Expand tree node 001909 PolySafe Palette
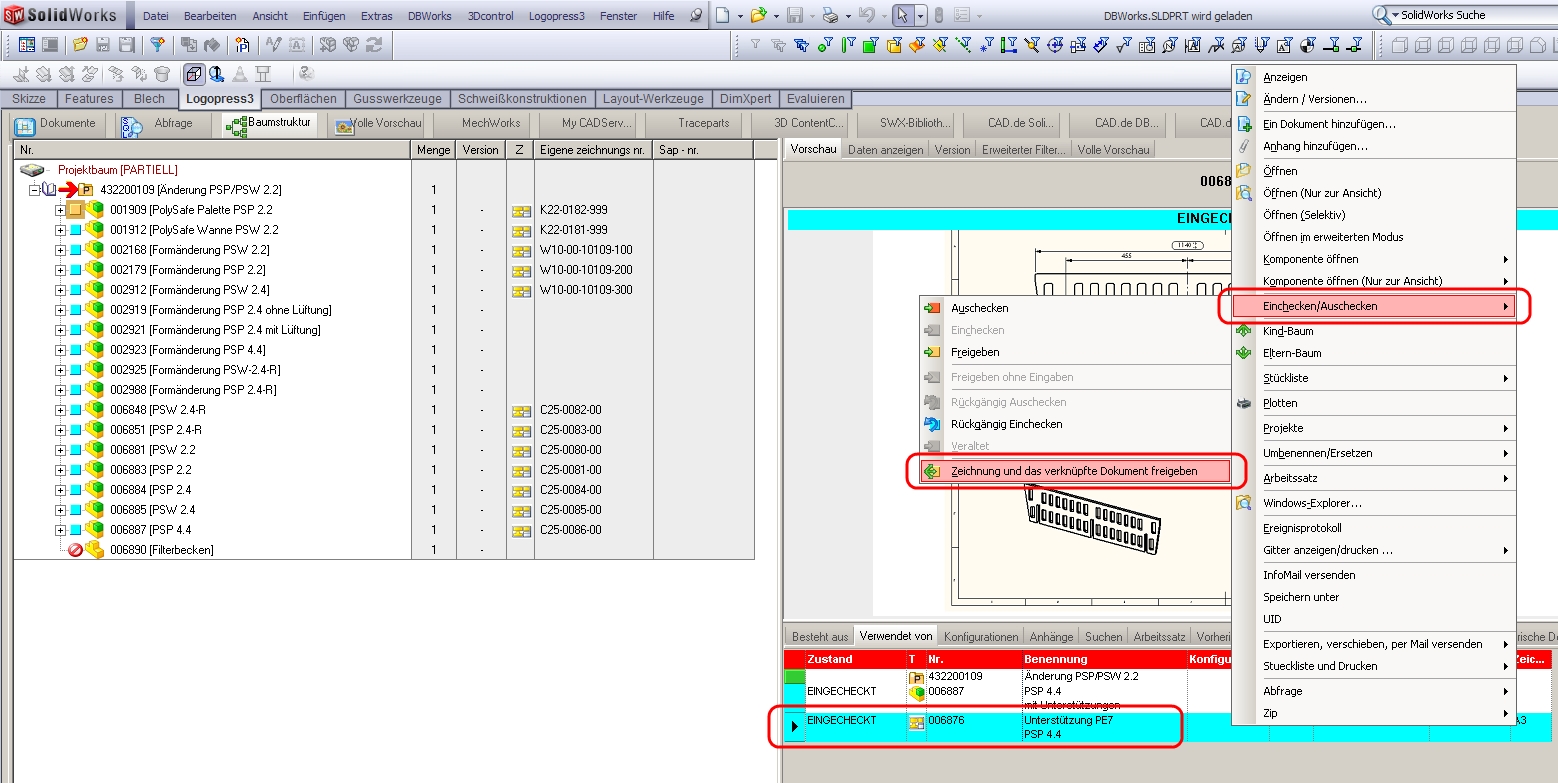The height and width of the screenshot is (783, 1558). (60, 210)
